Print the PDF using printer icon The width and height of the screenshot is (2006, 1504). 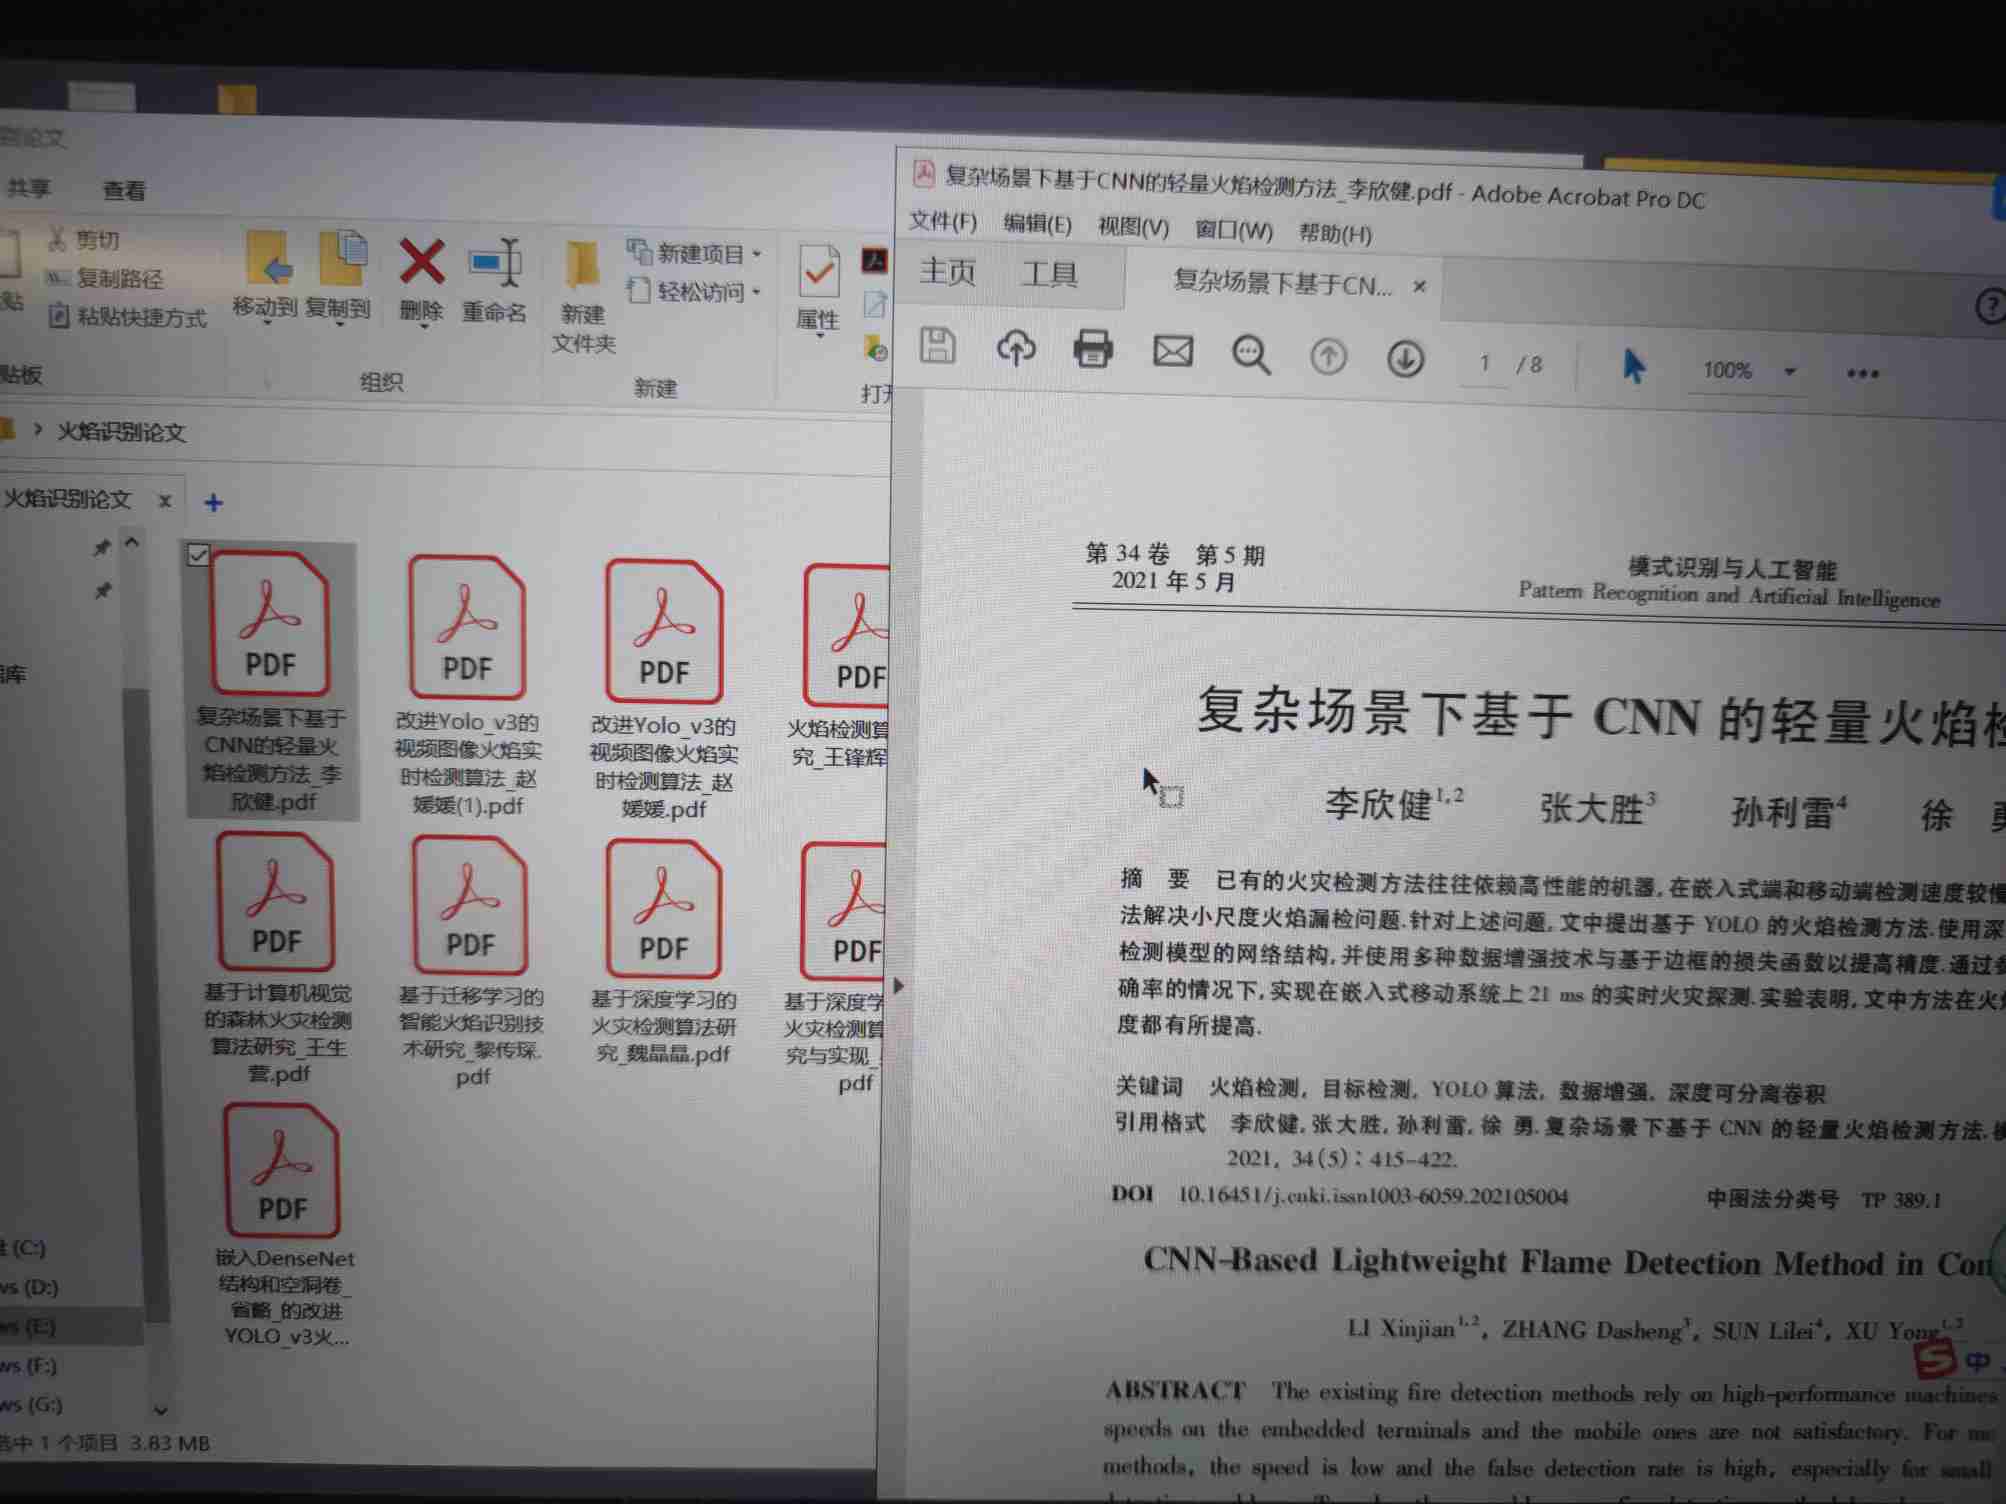click(x=1092, y=350)
